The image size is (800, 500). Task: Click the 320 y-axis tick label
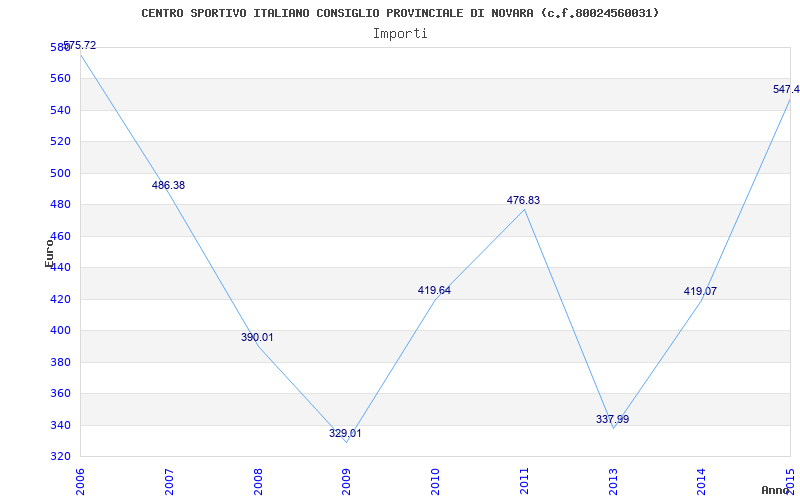click(59, 457)
